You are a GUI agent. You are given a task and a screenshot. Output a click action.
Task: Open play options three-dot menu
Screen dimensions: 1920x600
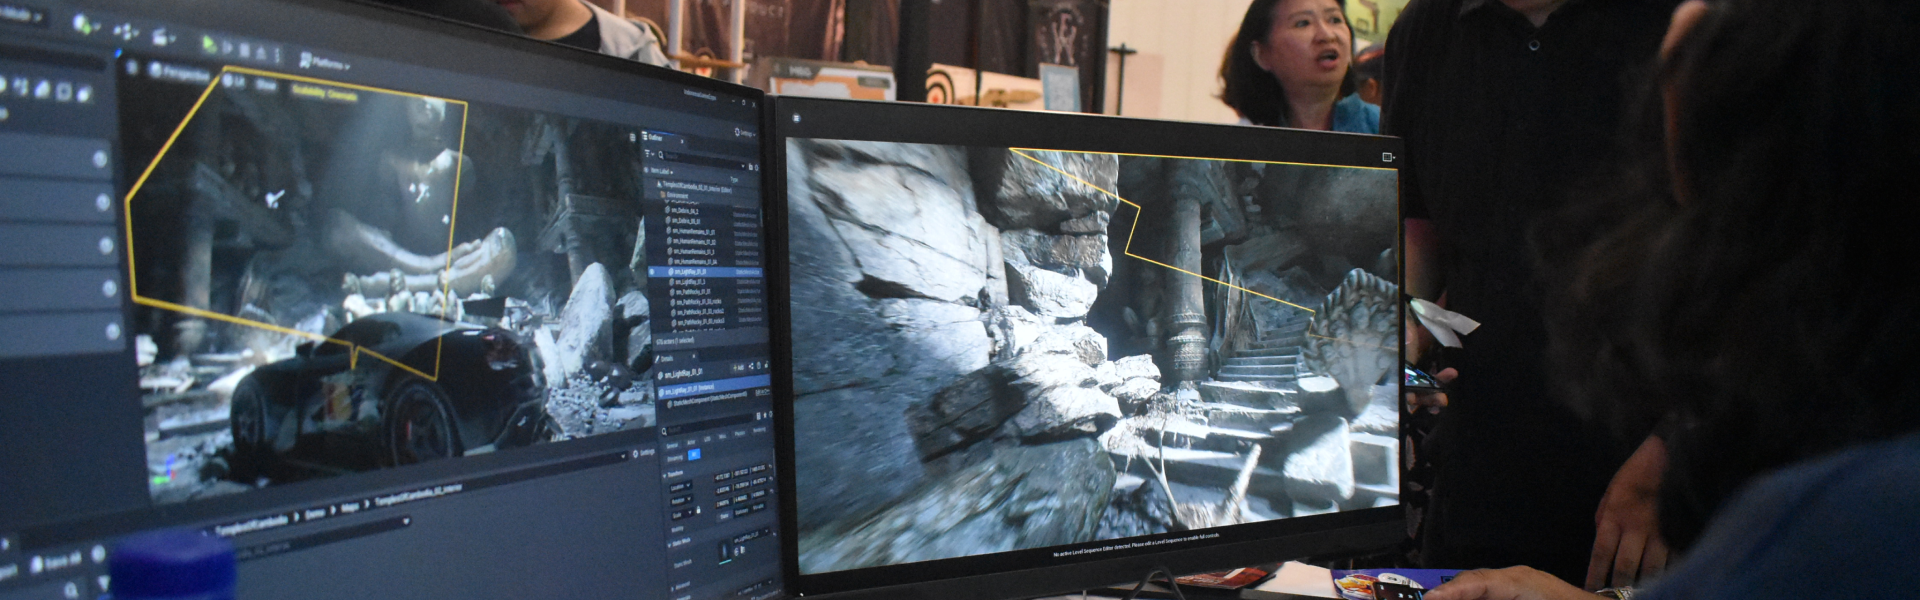click(277, 57)
